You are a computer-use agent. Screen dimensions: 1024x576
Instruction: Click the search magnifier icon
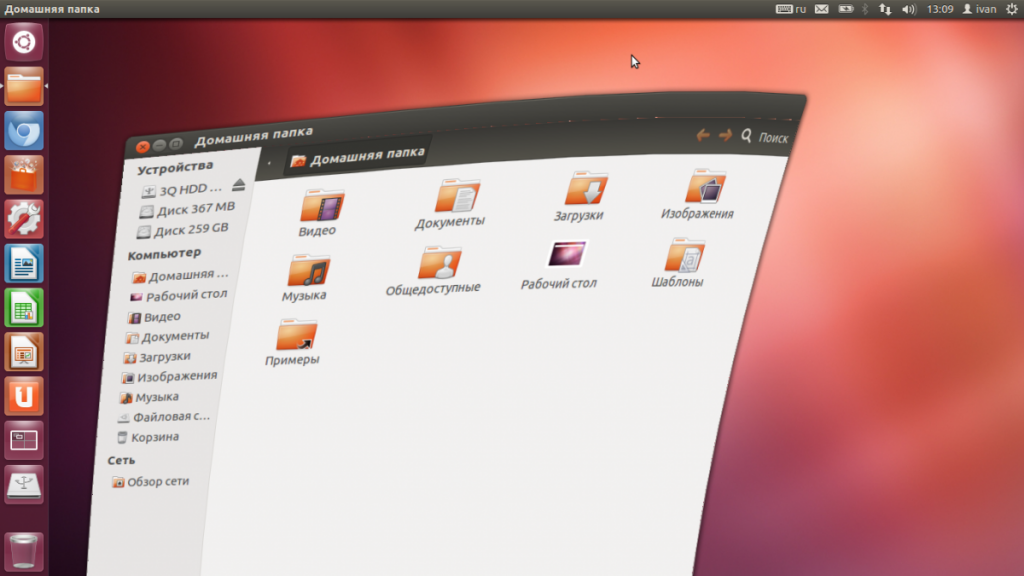[x=746, y=135]
